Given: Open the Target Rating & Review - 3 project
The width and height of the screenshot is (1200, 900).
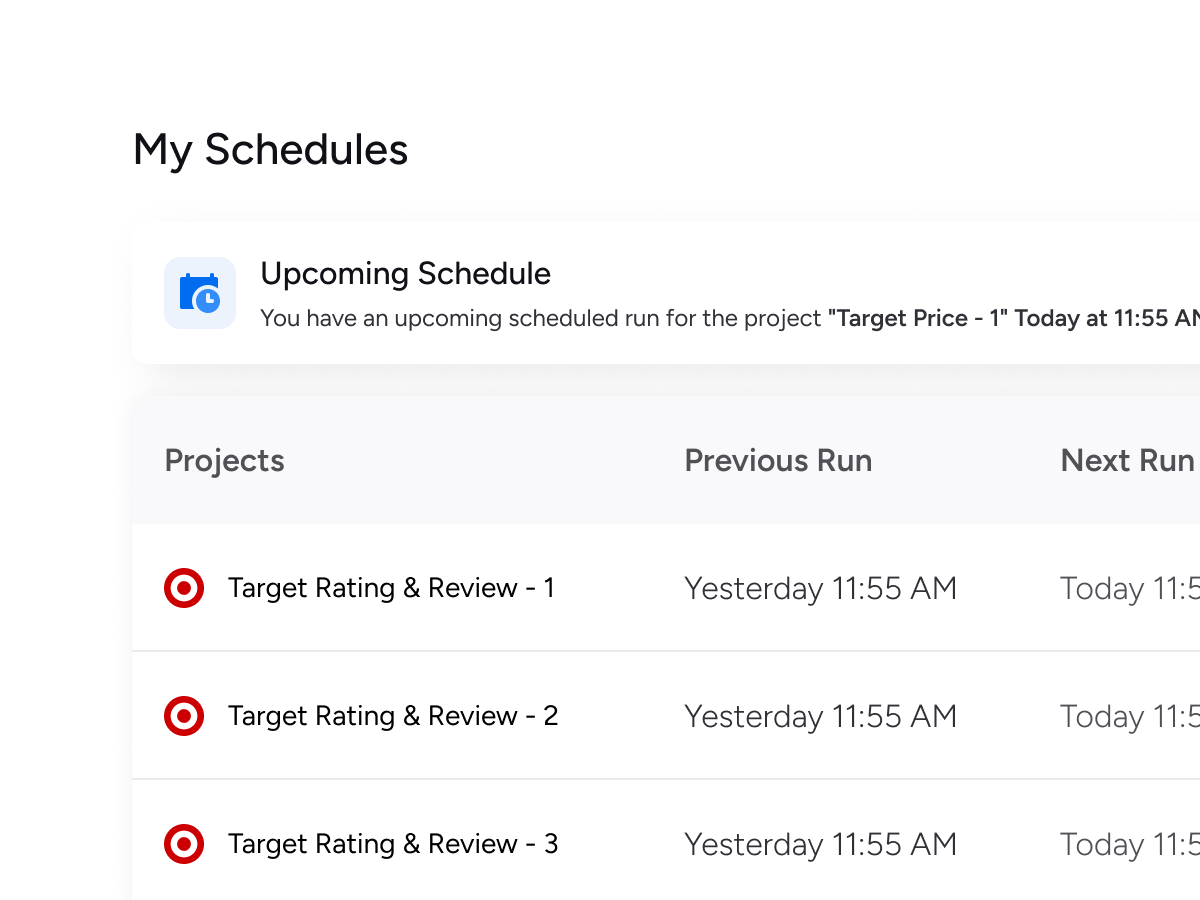Looking at the screenshot, I should pyautogui.click(x=393, y=844).
